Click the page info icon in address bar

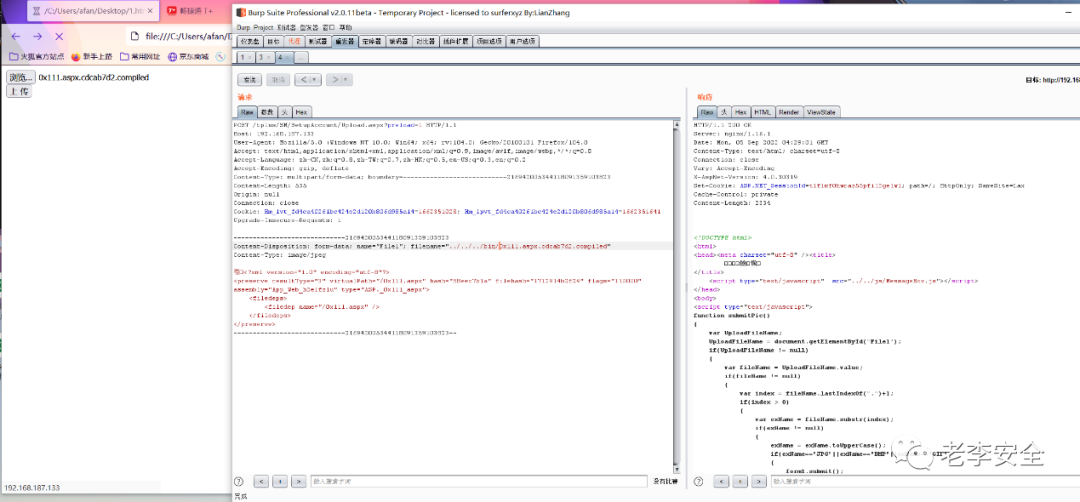pyautogui.click(x=134, y=36)
